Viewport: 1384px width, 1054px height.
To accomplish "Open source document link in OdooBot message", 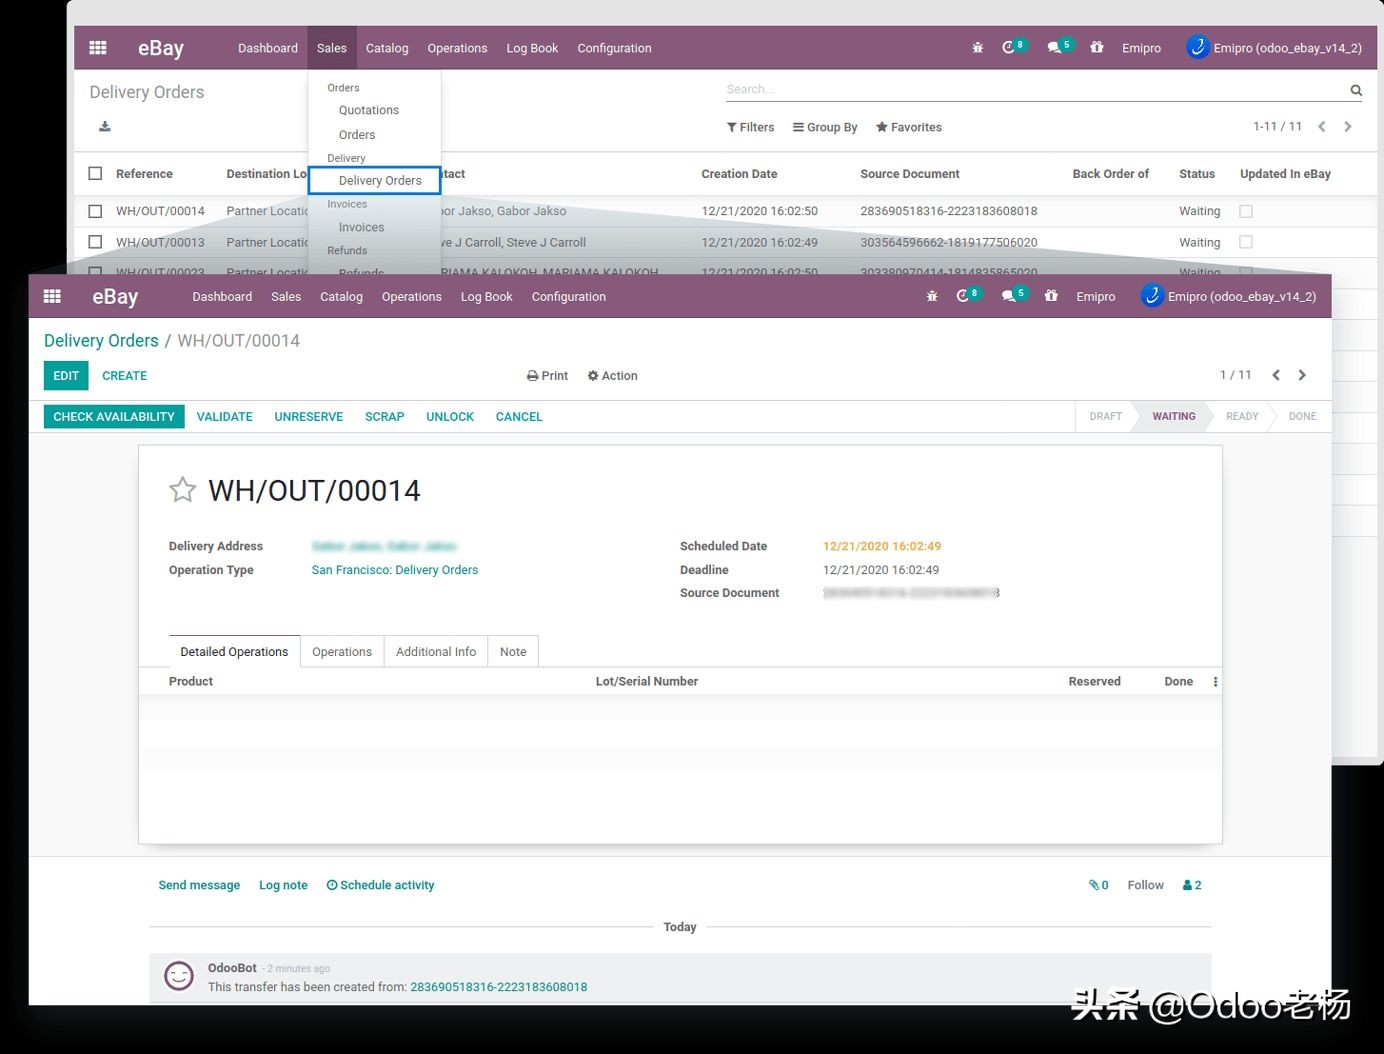I will [x=499, y=987].
